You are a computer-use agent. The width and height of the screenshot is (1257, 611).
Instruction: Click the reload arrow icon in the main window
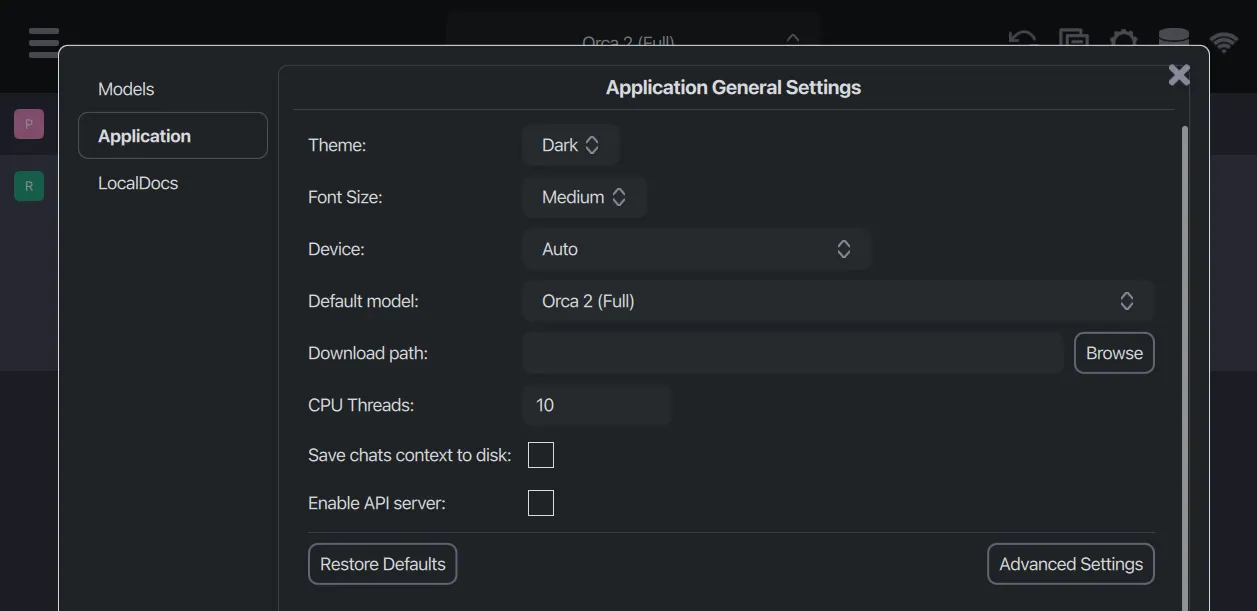pos(1023,39)
